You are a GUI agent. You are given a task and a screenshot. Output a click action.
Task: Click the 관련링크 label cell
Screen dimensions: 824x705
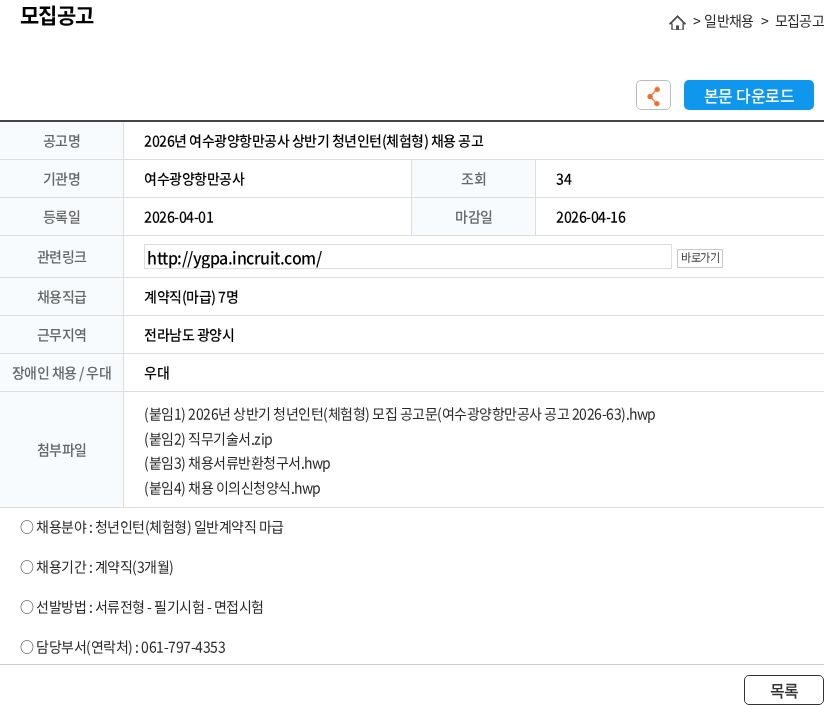61,257
